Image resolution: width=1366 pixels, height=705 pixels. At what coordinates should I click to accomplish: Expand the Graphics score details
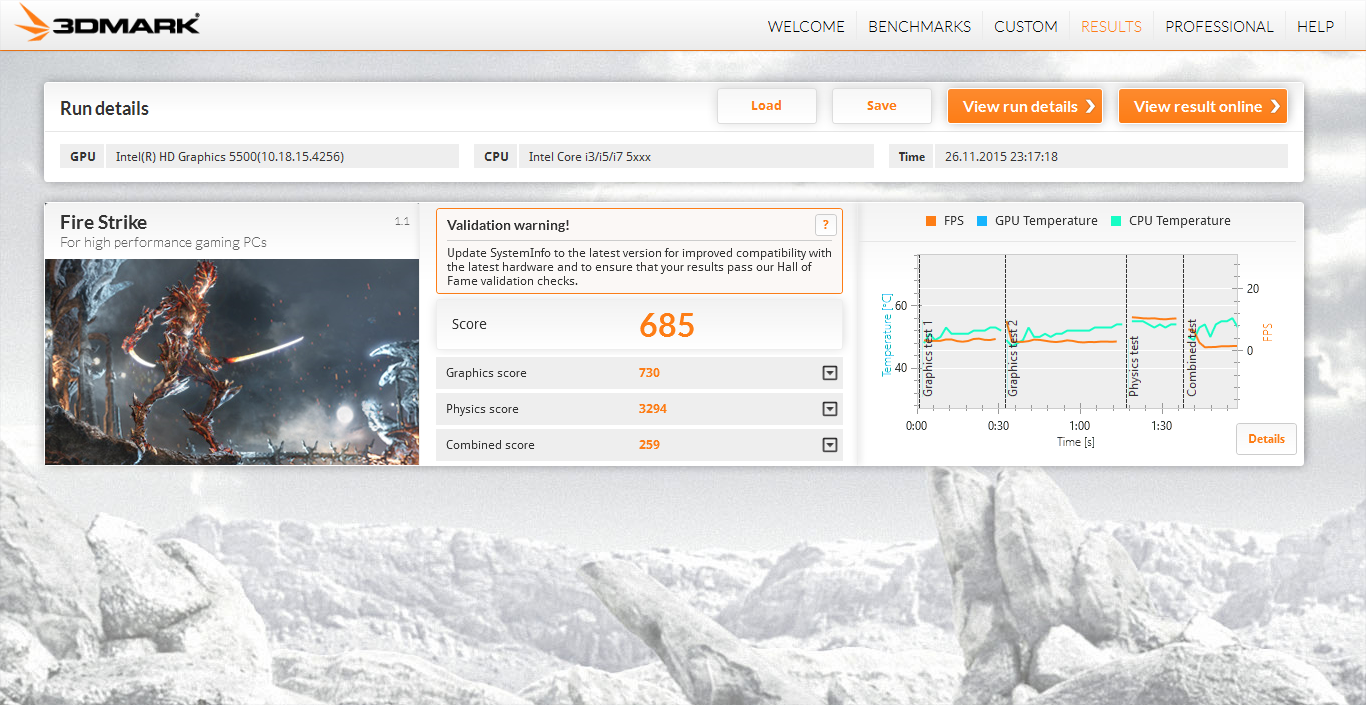click(x=829, y=373)
